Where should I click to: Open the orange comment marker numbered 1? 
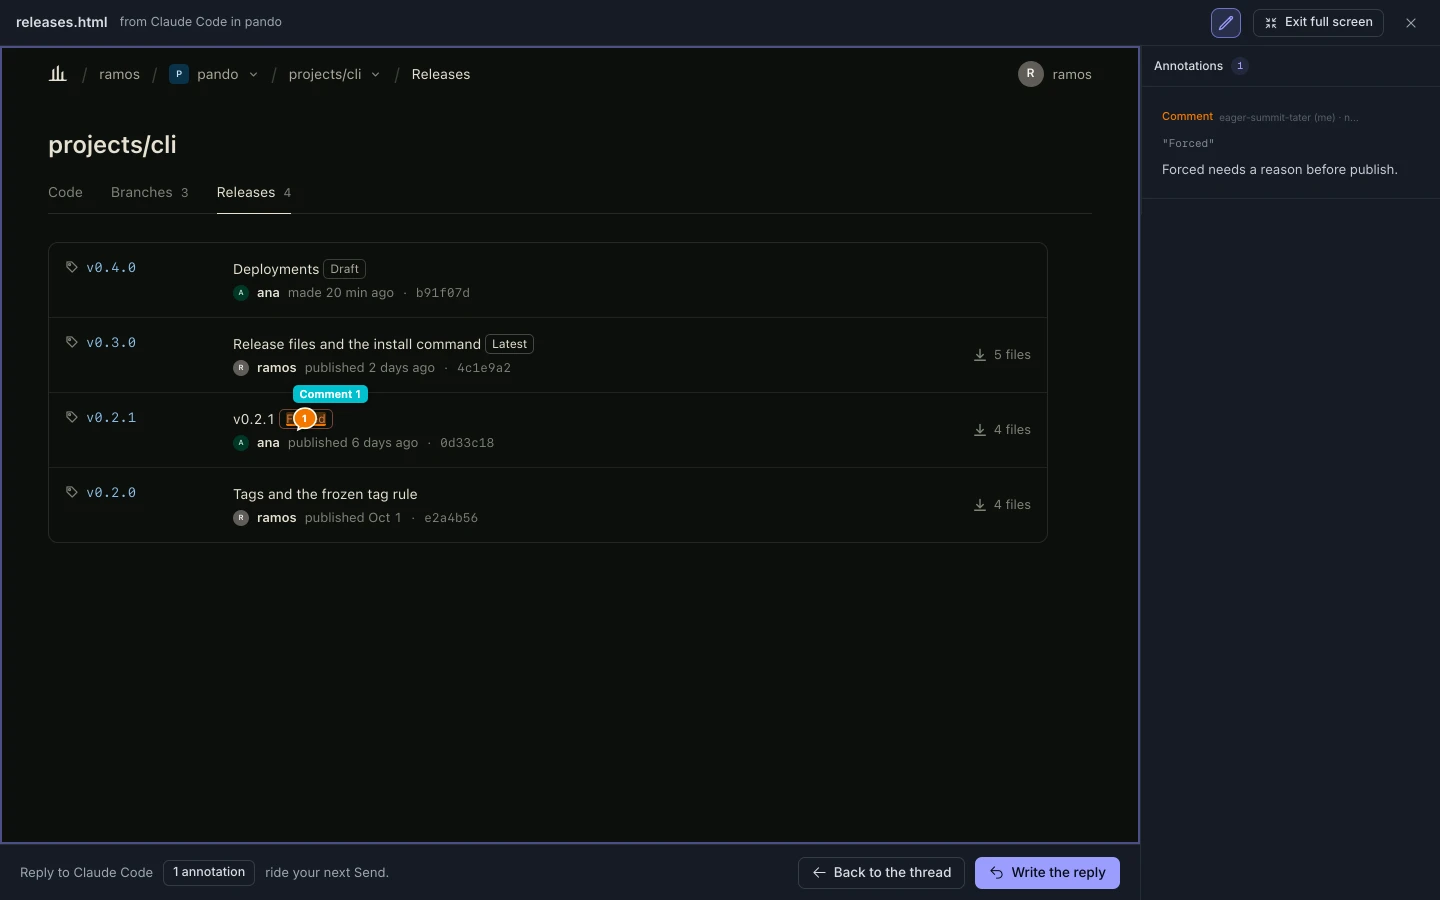305,419
